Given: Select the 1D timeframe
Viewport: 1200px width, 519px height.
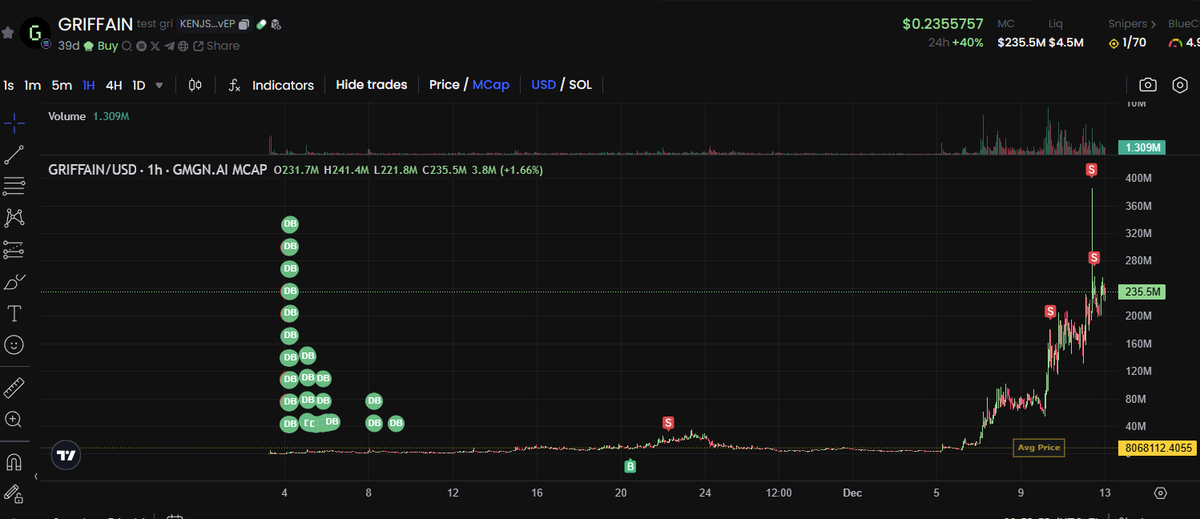Looking at the screenshot, I should (x=139, y=85).
